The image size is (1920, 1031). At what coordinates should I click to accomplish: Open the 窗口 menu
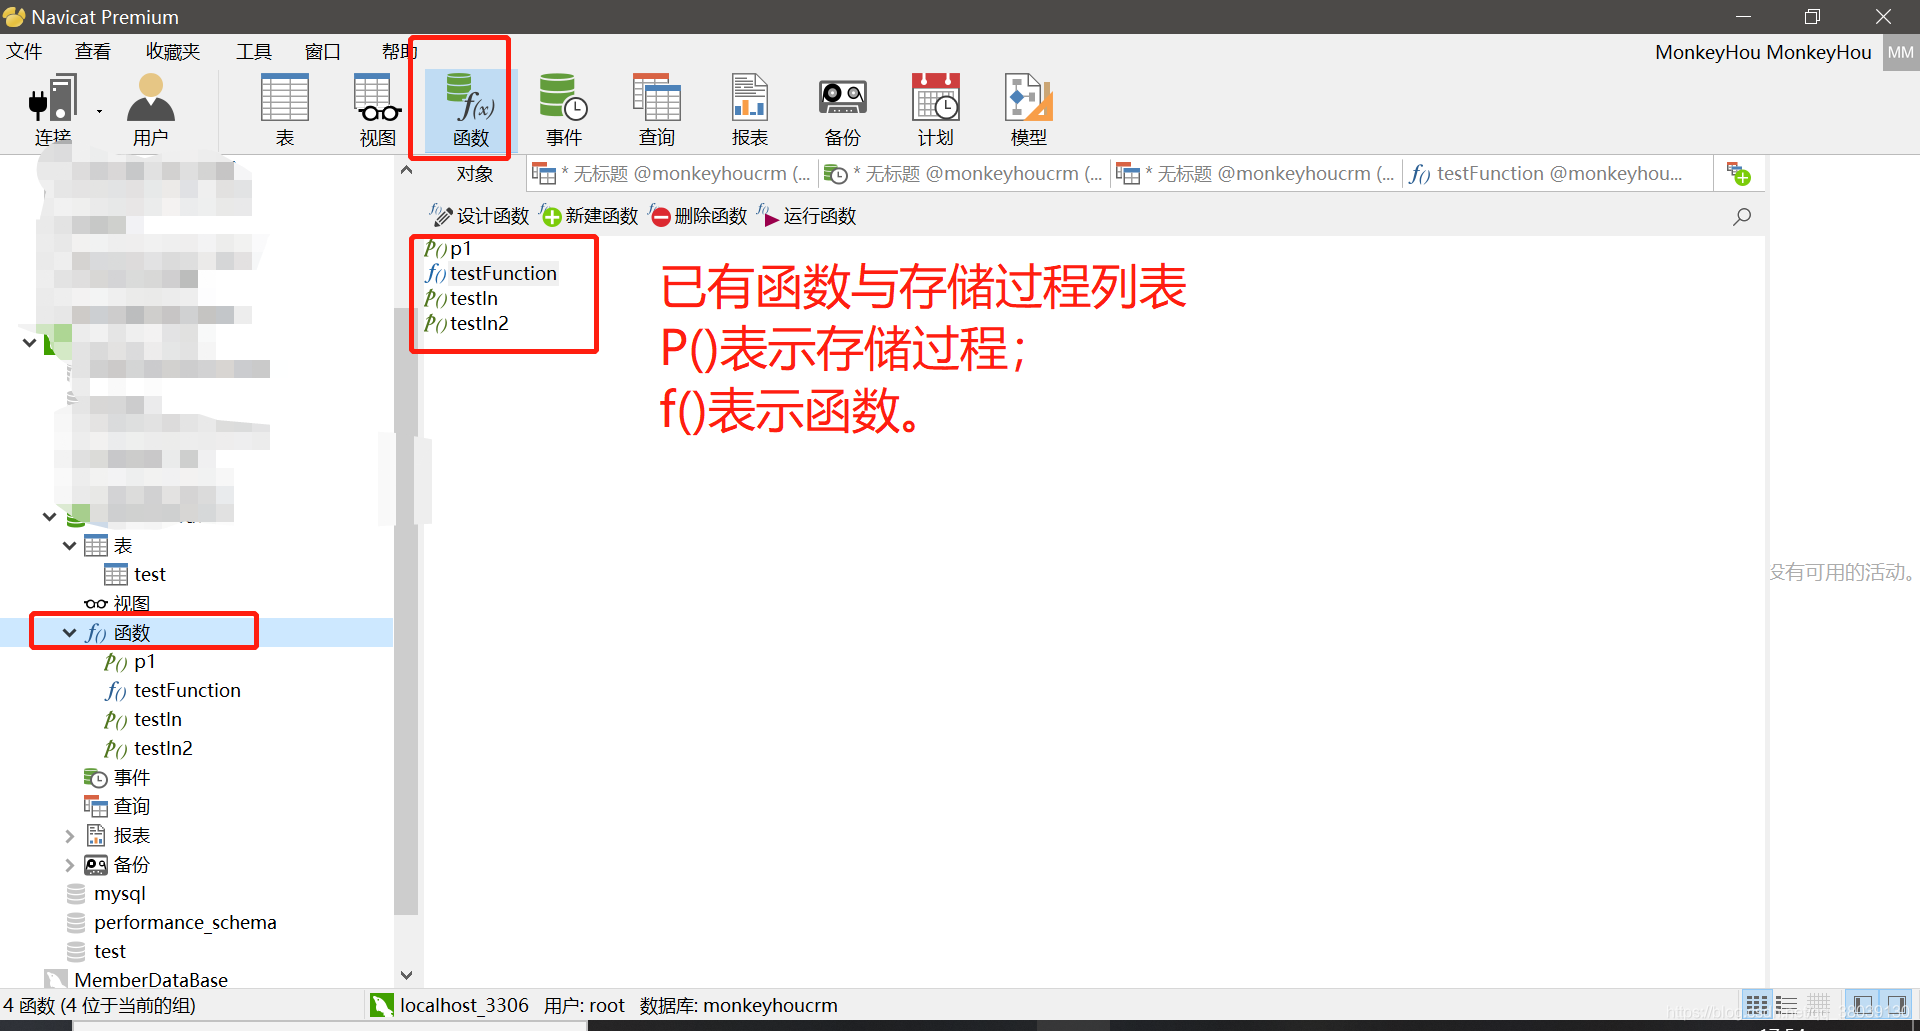[x=323, y=51]
